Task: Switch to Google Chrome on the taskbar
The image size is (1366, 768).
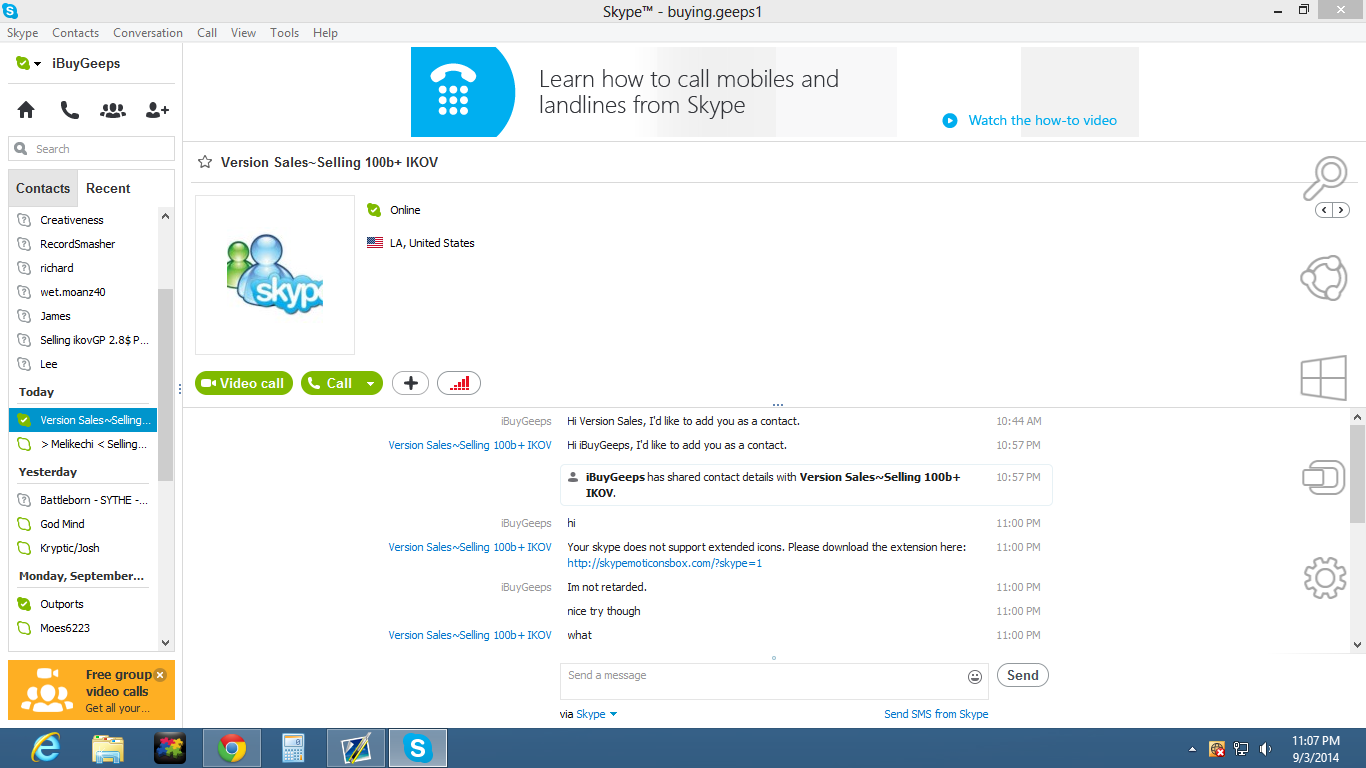Action: (x=232, y=748)
